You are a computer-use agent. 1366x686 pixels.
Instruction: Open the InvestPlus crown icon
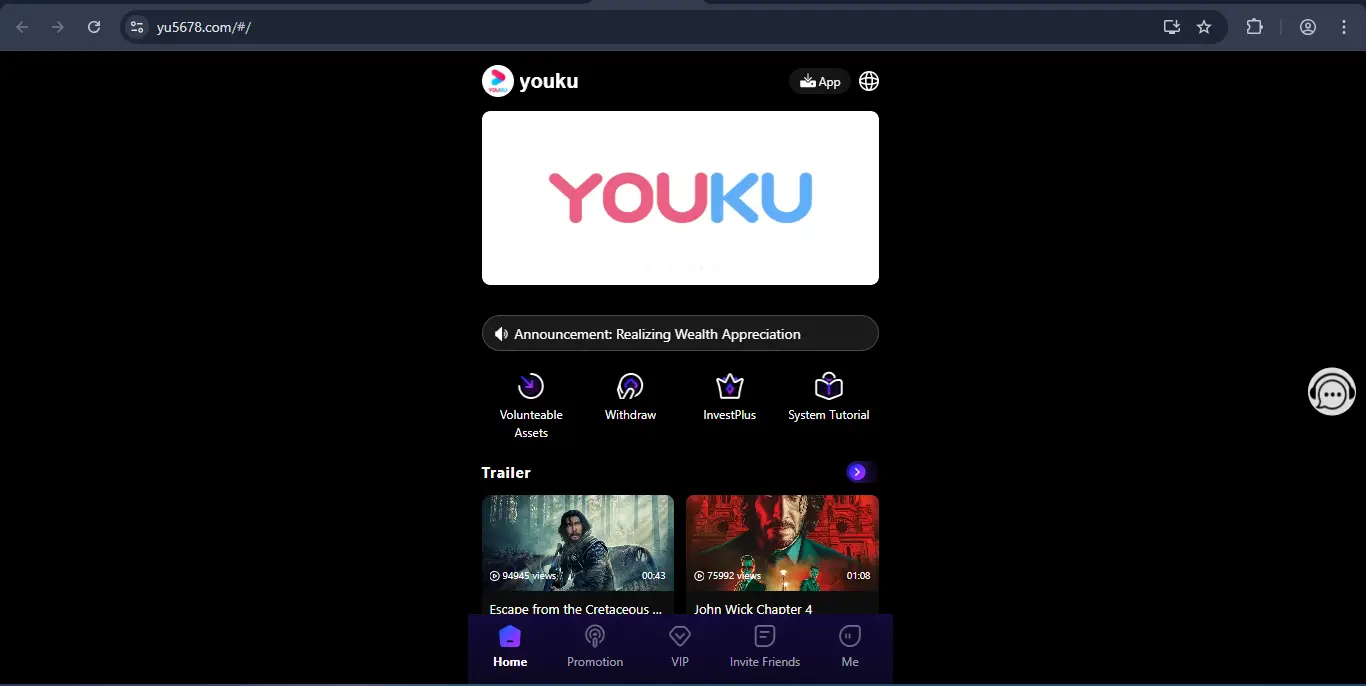tap(730, 387)
